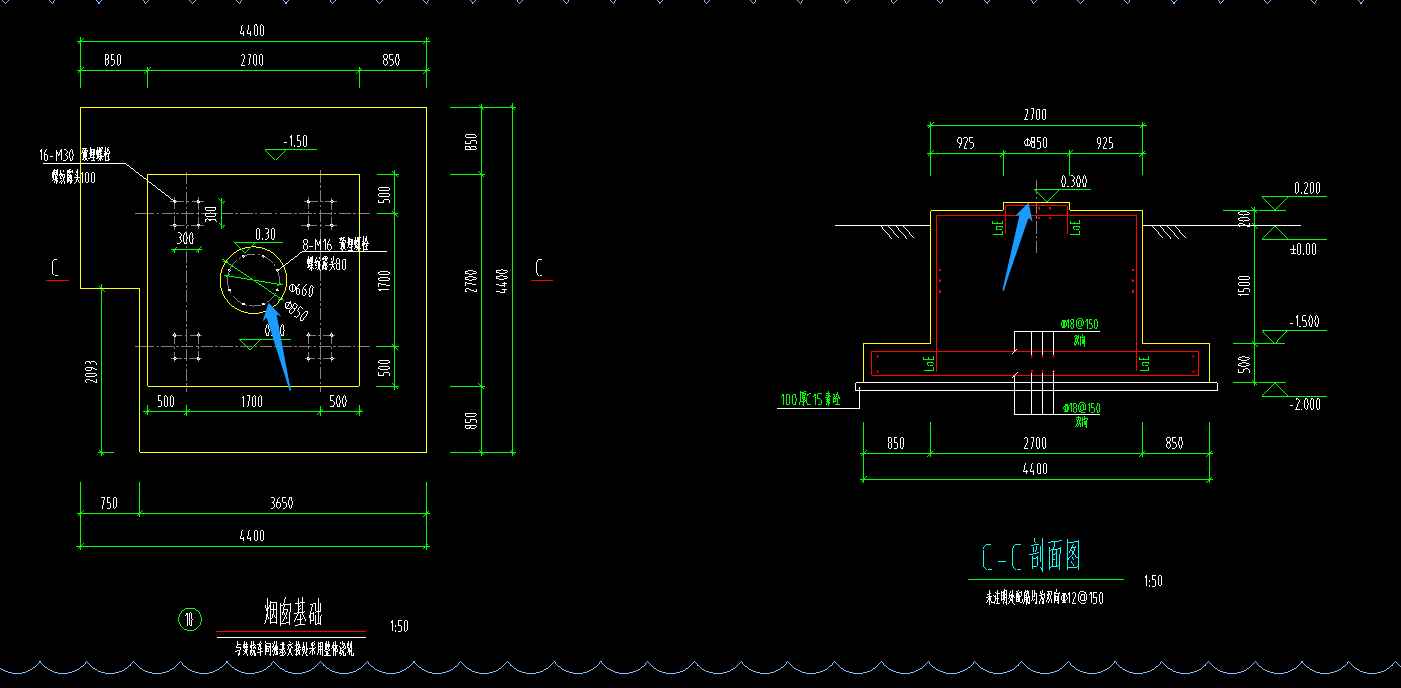Select the 3650 dimension text
The width and height of the screenshot is (1401, 688).
pos(281,504)
